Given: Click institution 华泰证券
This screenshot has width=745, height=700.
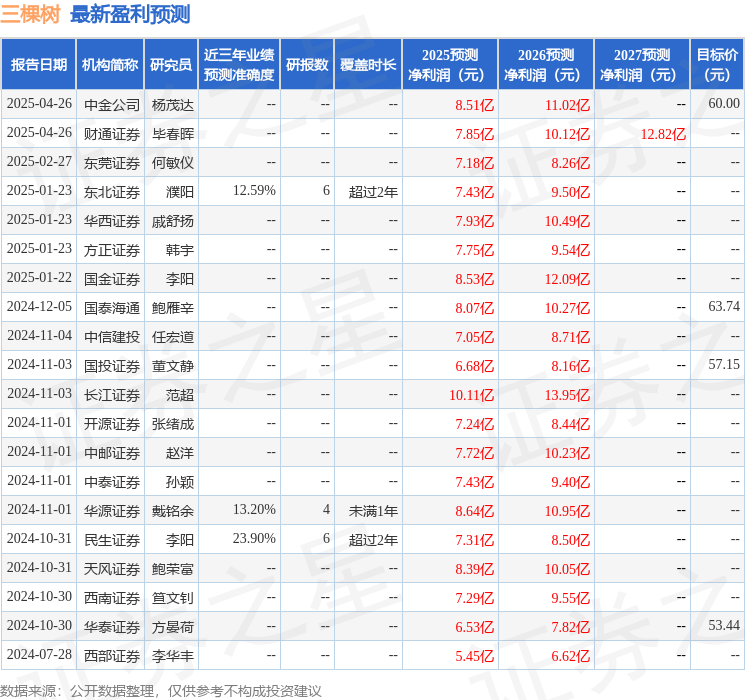Looking at the screenshot, I should coord(112,627).
